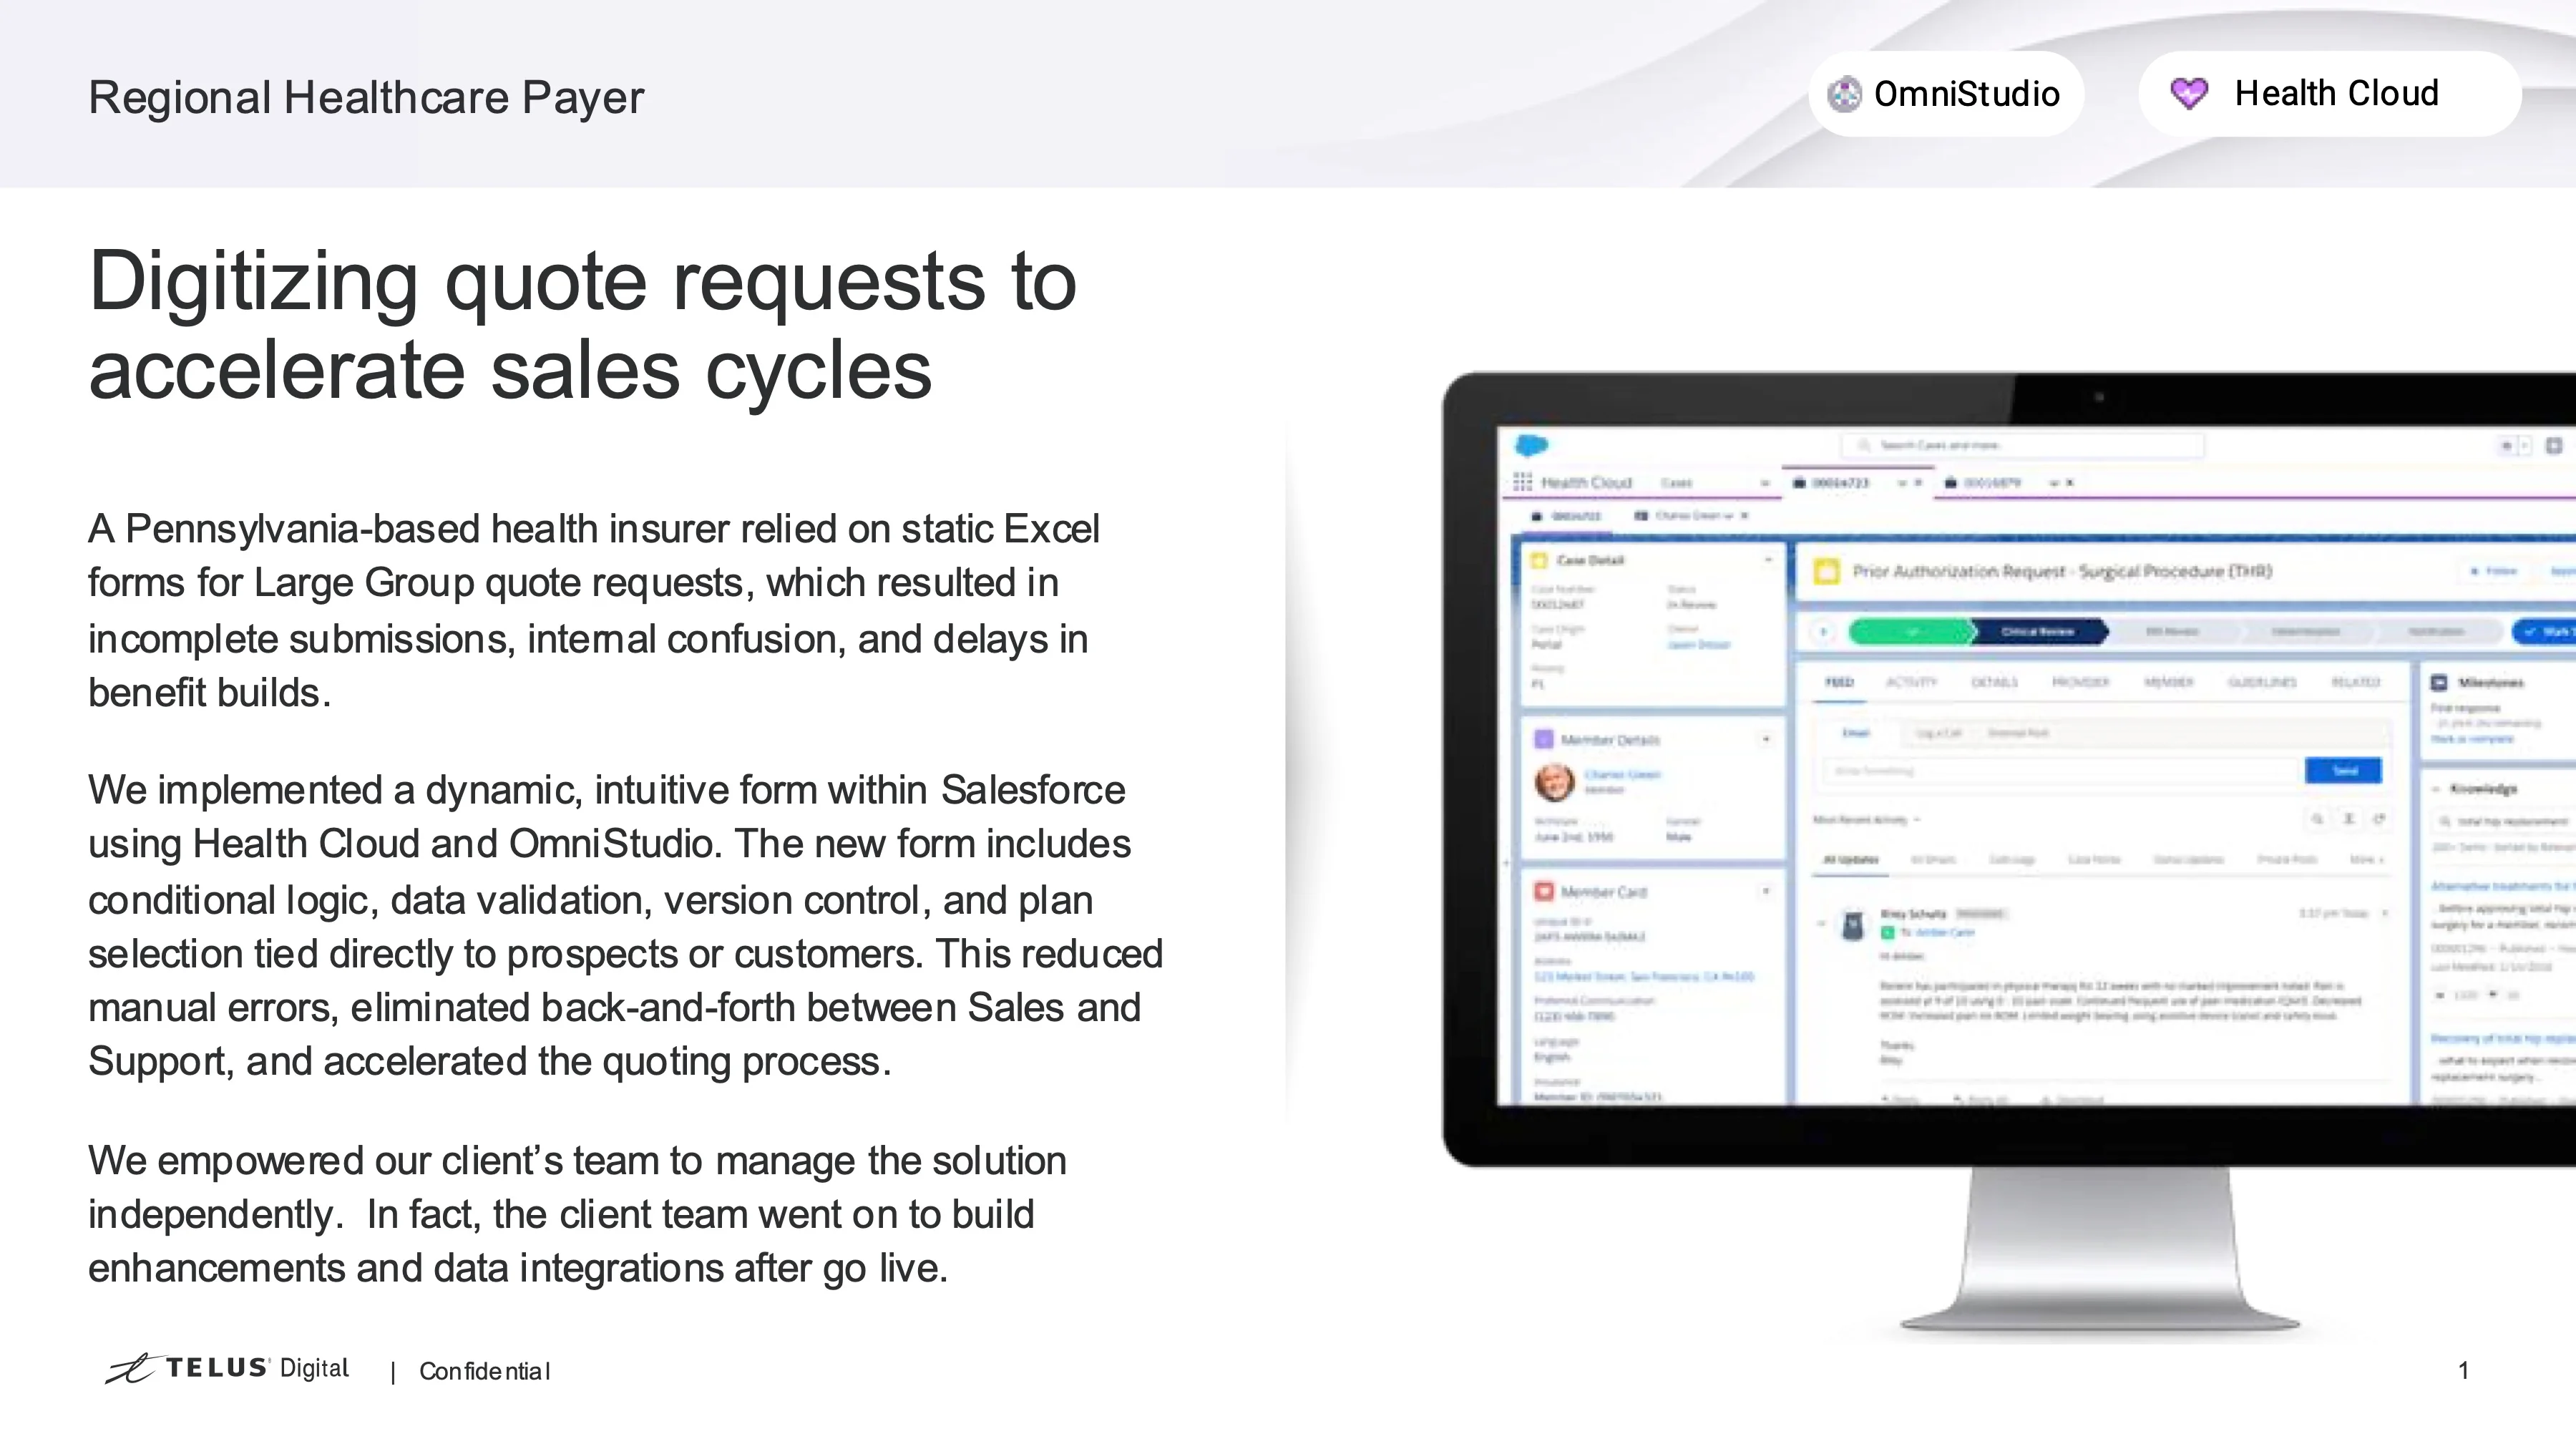Collapse the Riley Schultz feed post

[1821, 924]
